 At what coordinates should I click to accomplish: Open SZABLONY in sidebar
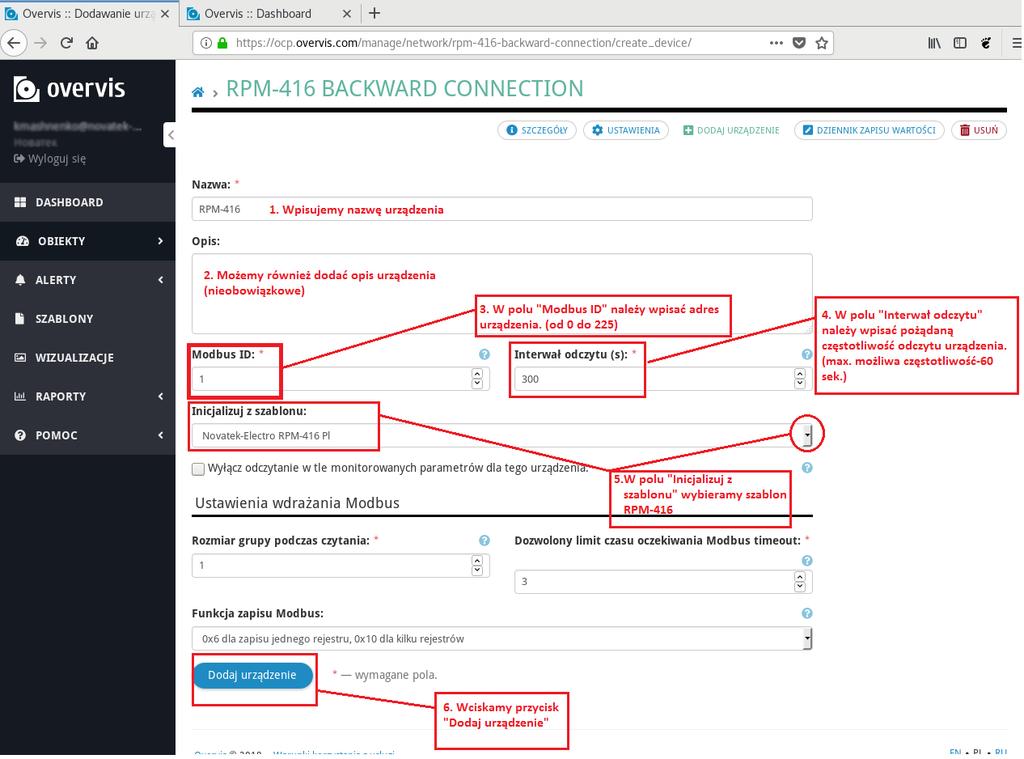coord(88,319)
